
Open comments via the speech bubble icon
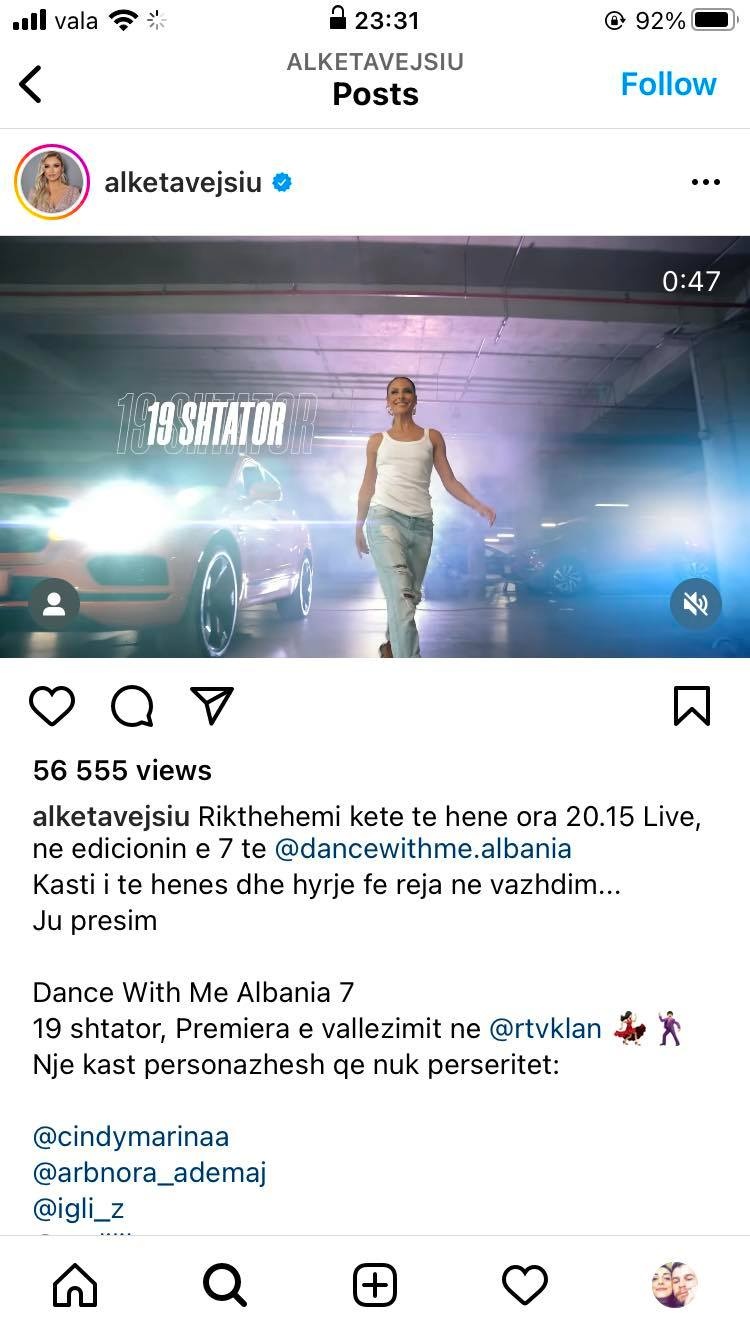(132, 706)
